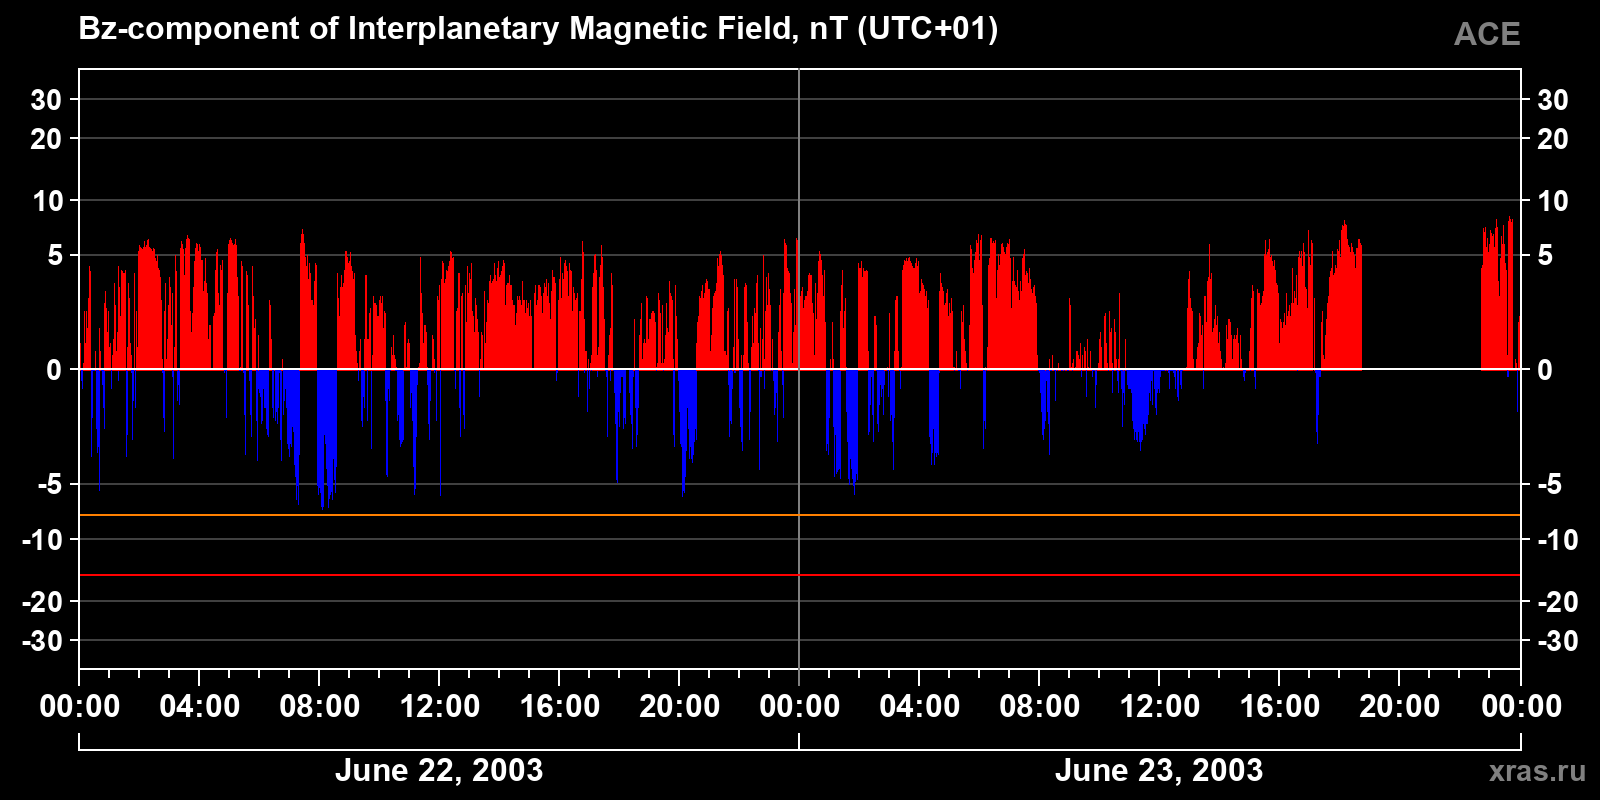The height and width of the screenshot is (800, 1600).
Task: Click the "12:00" time label for June 22
Action: [x=440, y=707]
